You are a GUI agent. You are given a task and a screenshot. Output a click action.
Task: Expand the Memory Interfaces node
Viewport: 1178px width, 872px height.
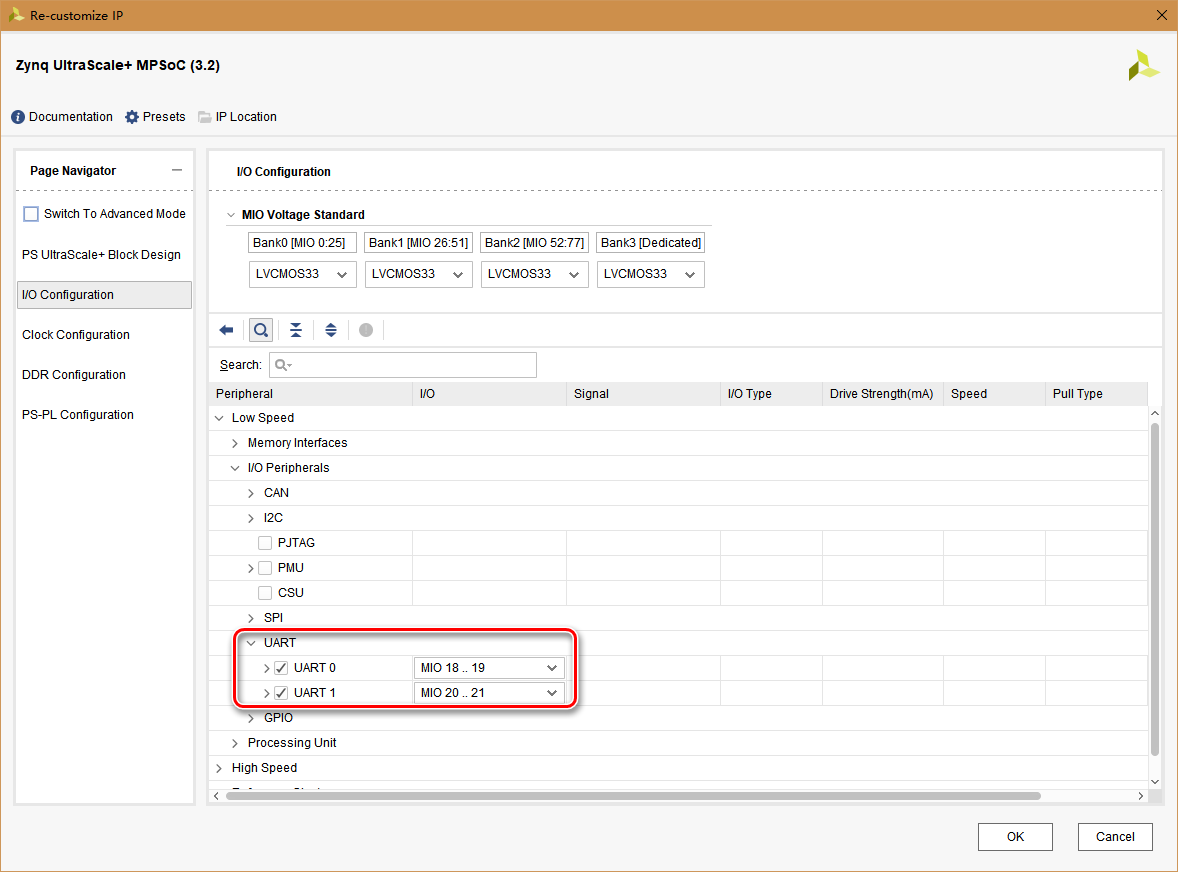[x=235, y=443]
